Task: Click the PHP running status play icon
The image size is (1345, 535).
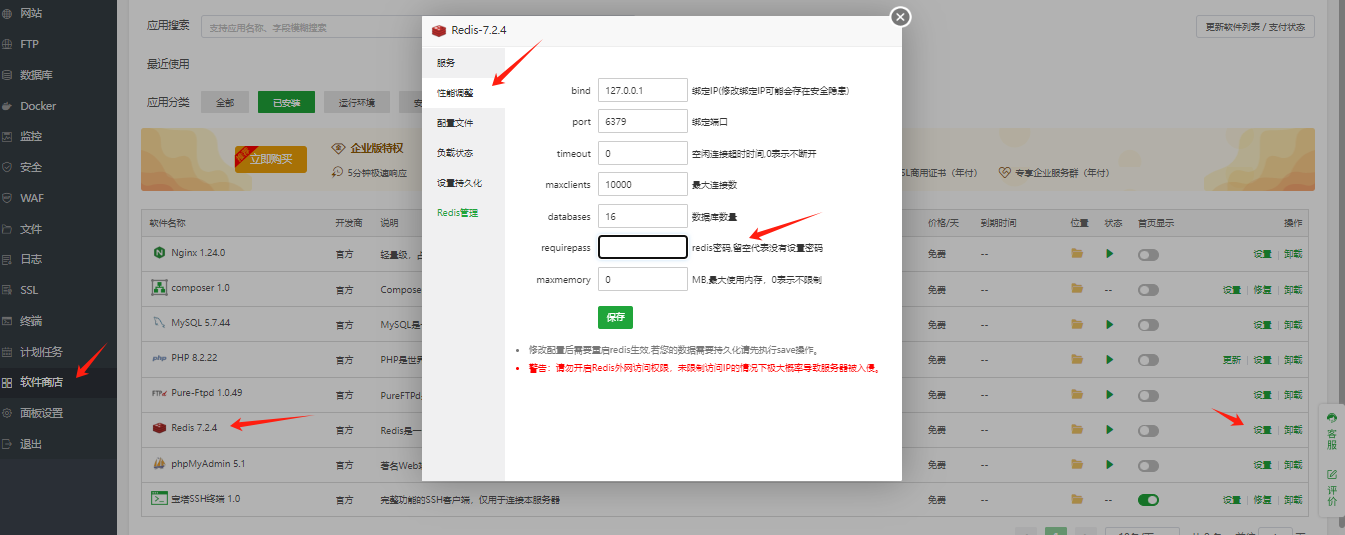Action: pos(1109,359)
